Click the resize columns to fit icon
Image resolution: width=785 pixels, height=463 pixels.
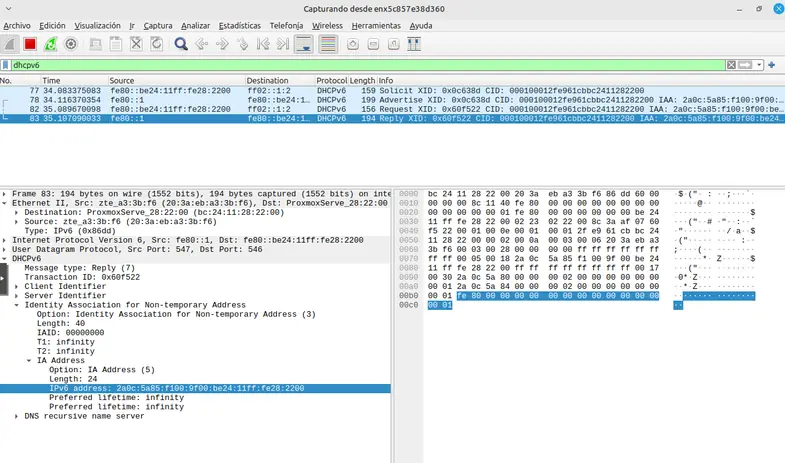click(x=414, y=44)
